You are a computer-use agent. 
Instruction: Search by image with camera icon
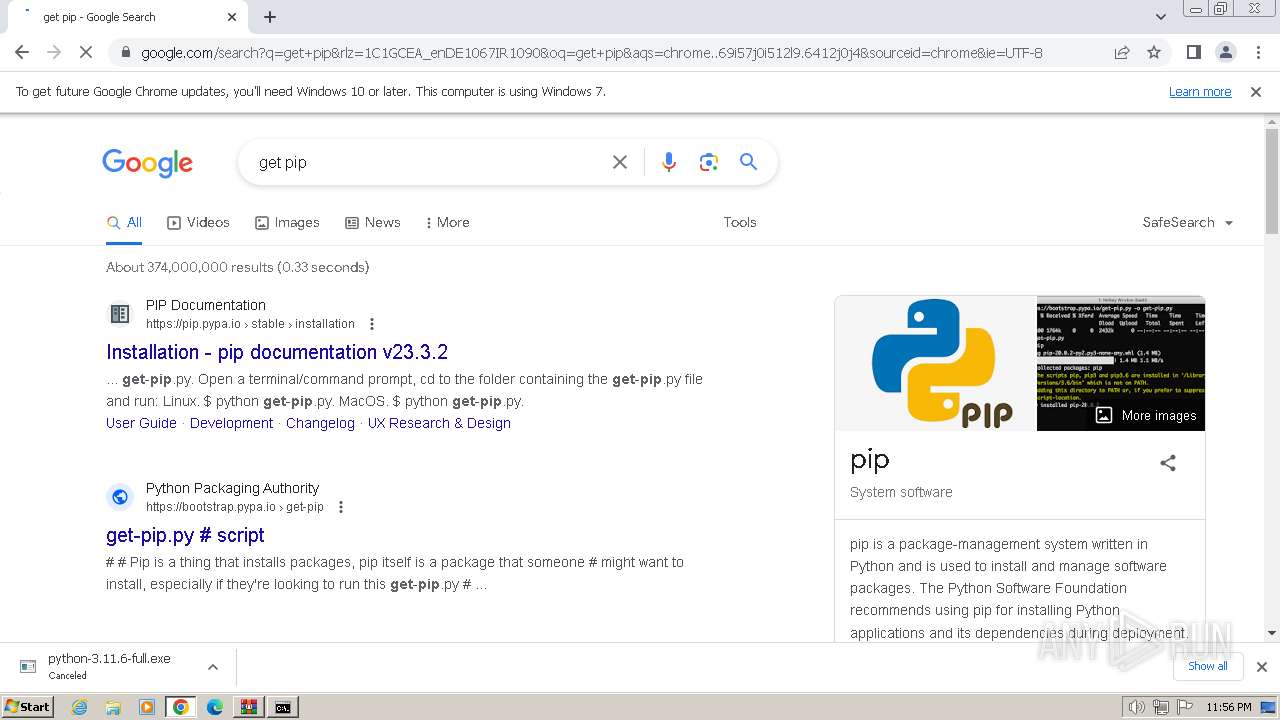click(x=709, y=162)
